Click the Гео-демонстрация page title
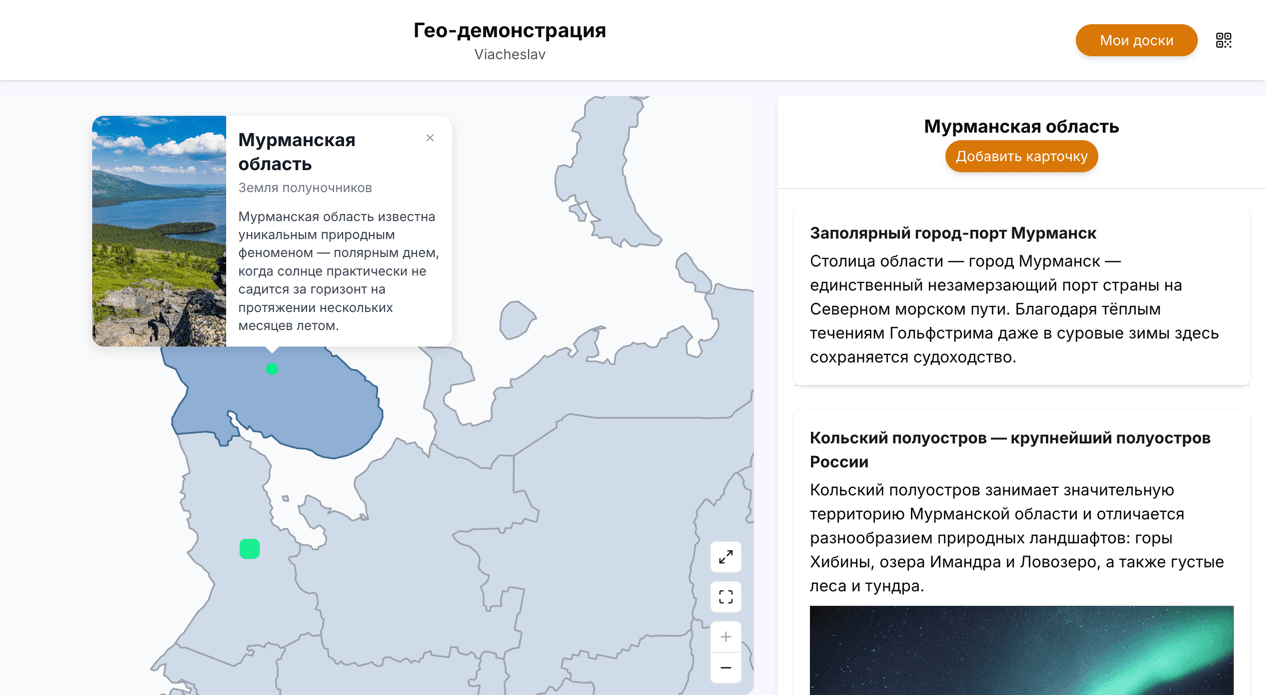This screenshot has width=1266, height=695. tap(510, 30)
